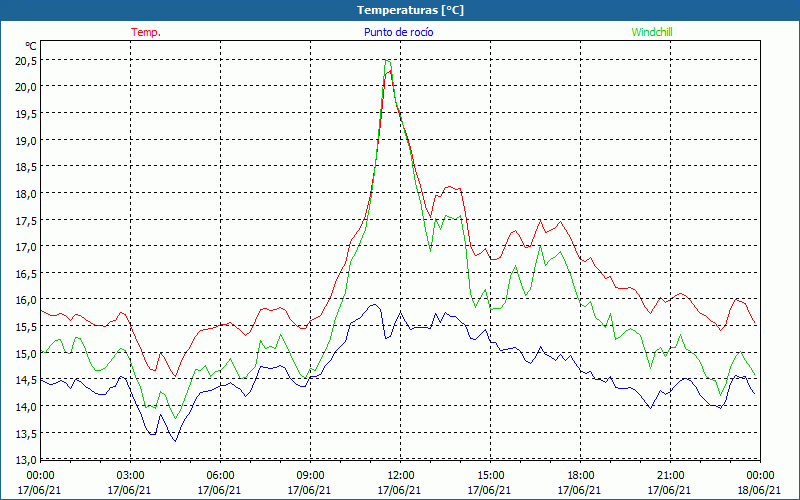The height and width of the screenshot is (500, 800).
Task: Click the '15:00' time axis label
Action: [x=490, y=475]
